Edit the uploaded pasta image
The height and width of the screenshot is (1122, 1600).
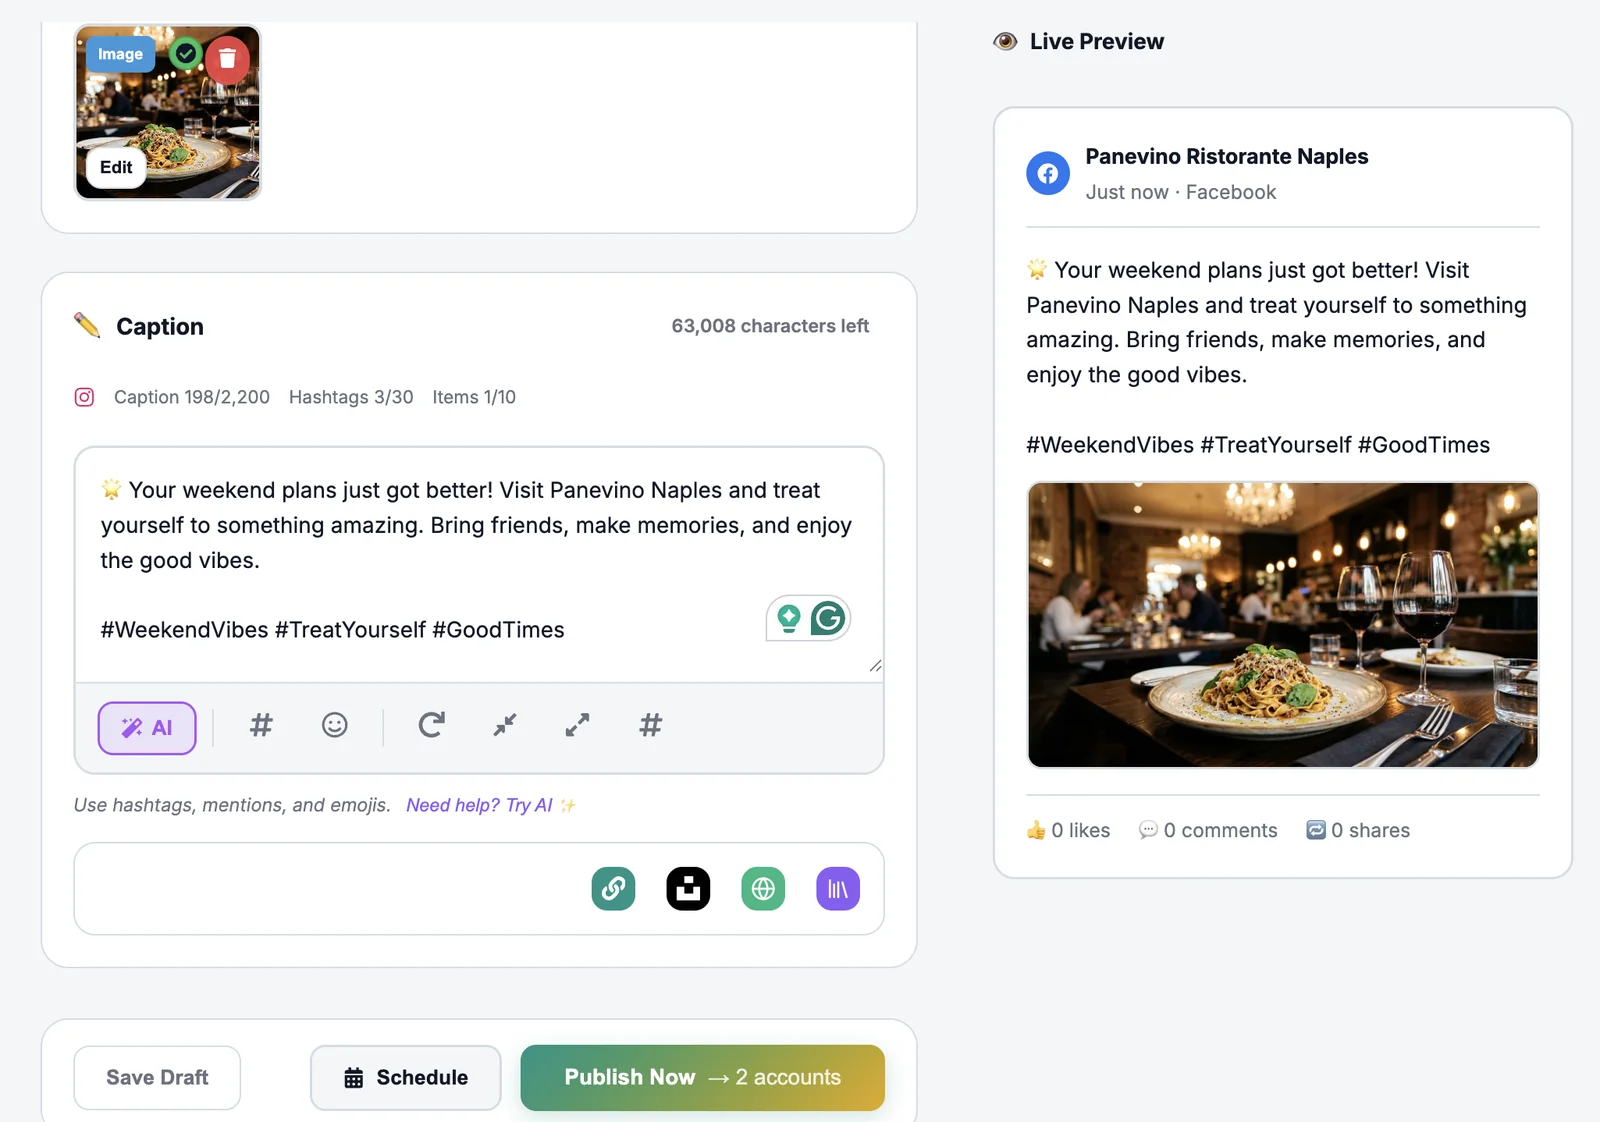click(116, 167)
